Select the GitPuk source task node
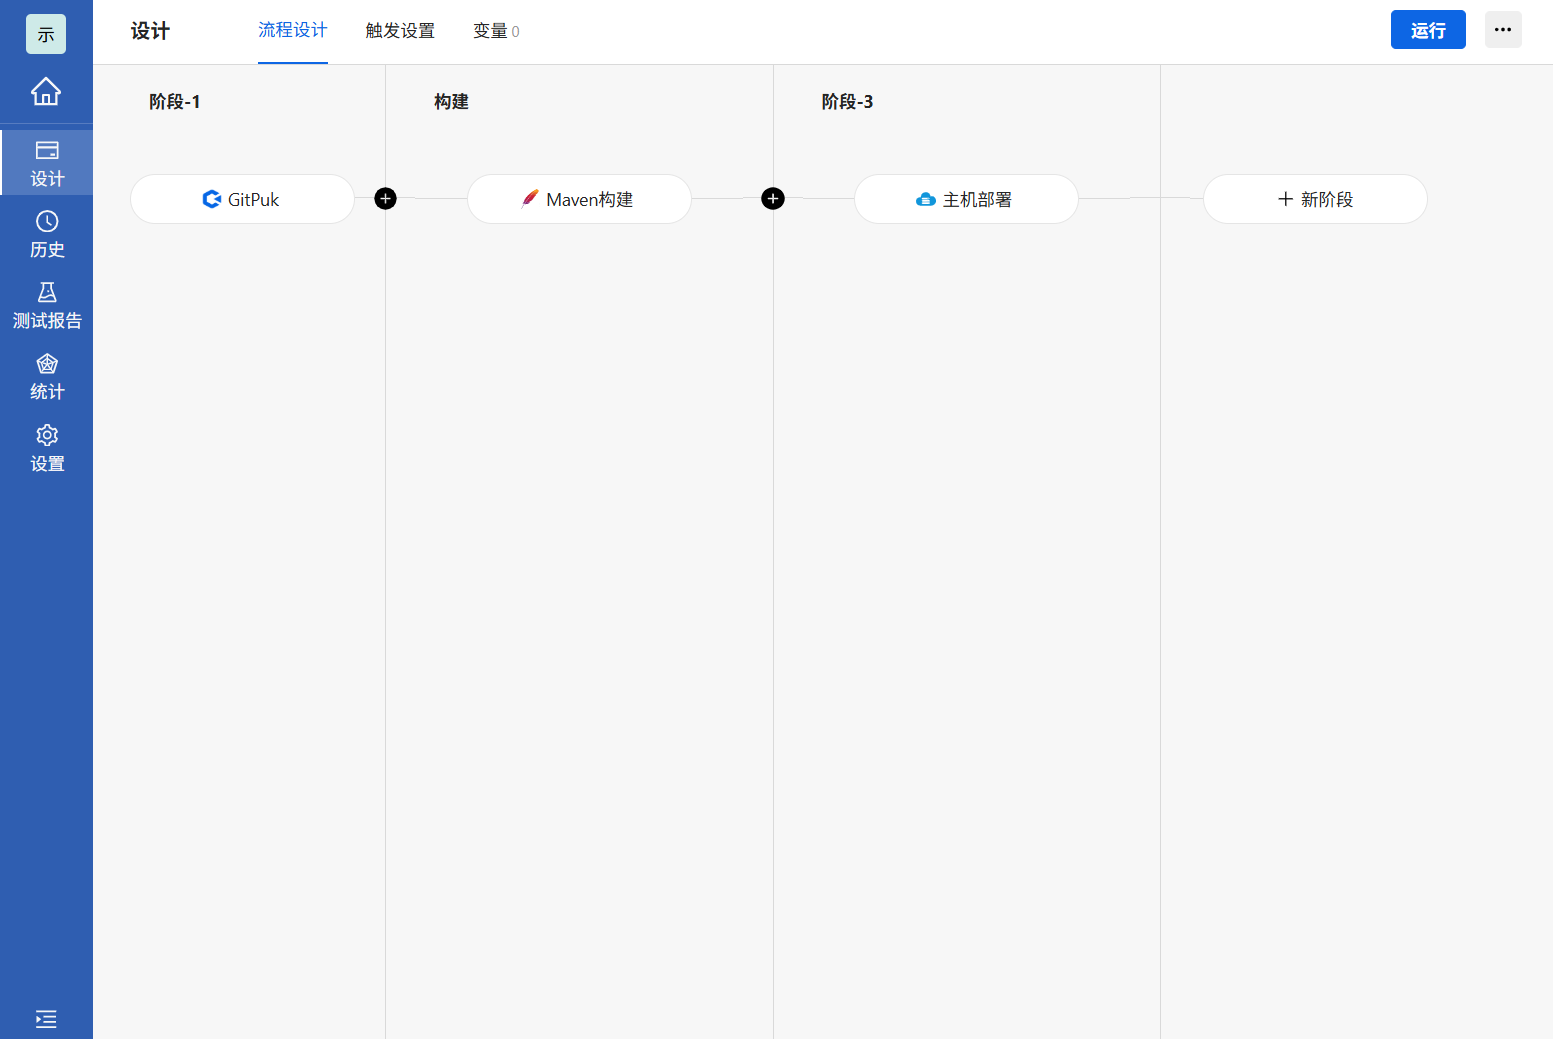1553x1039 pixels. 242,199
